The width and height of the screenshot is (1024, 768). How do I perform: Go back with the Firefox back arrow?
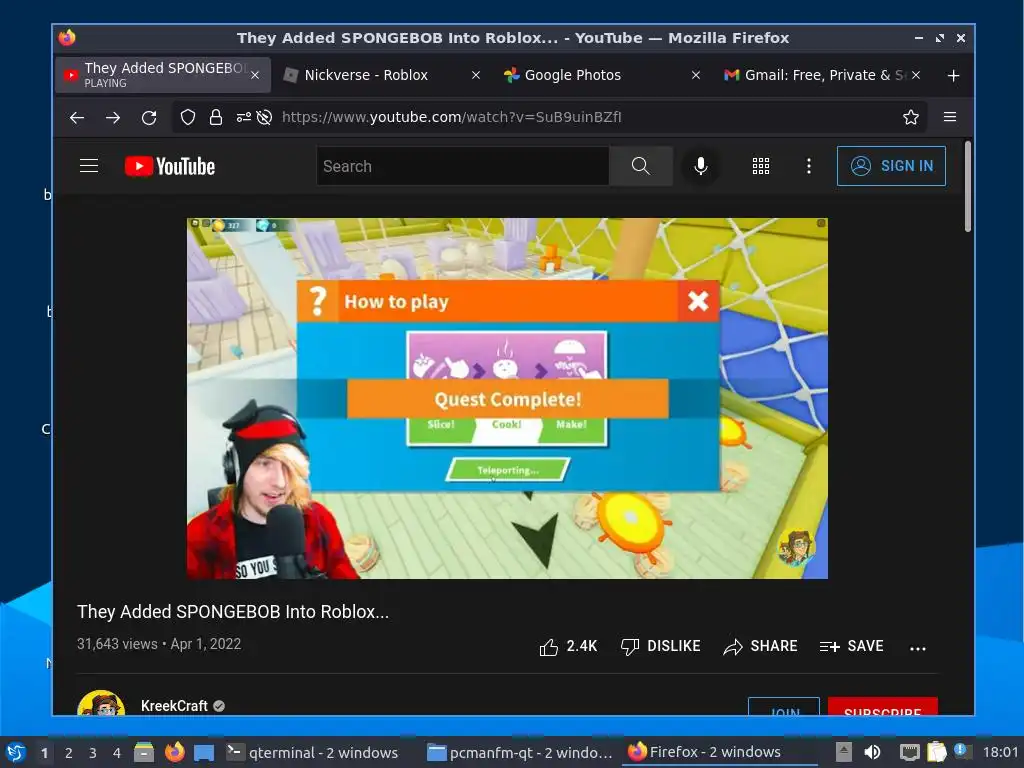pos(77,118)
